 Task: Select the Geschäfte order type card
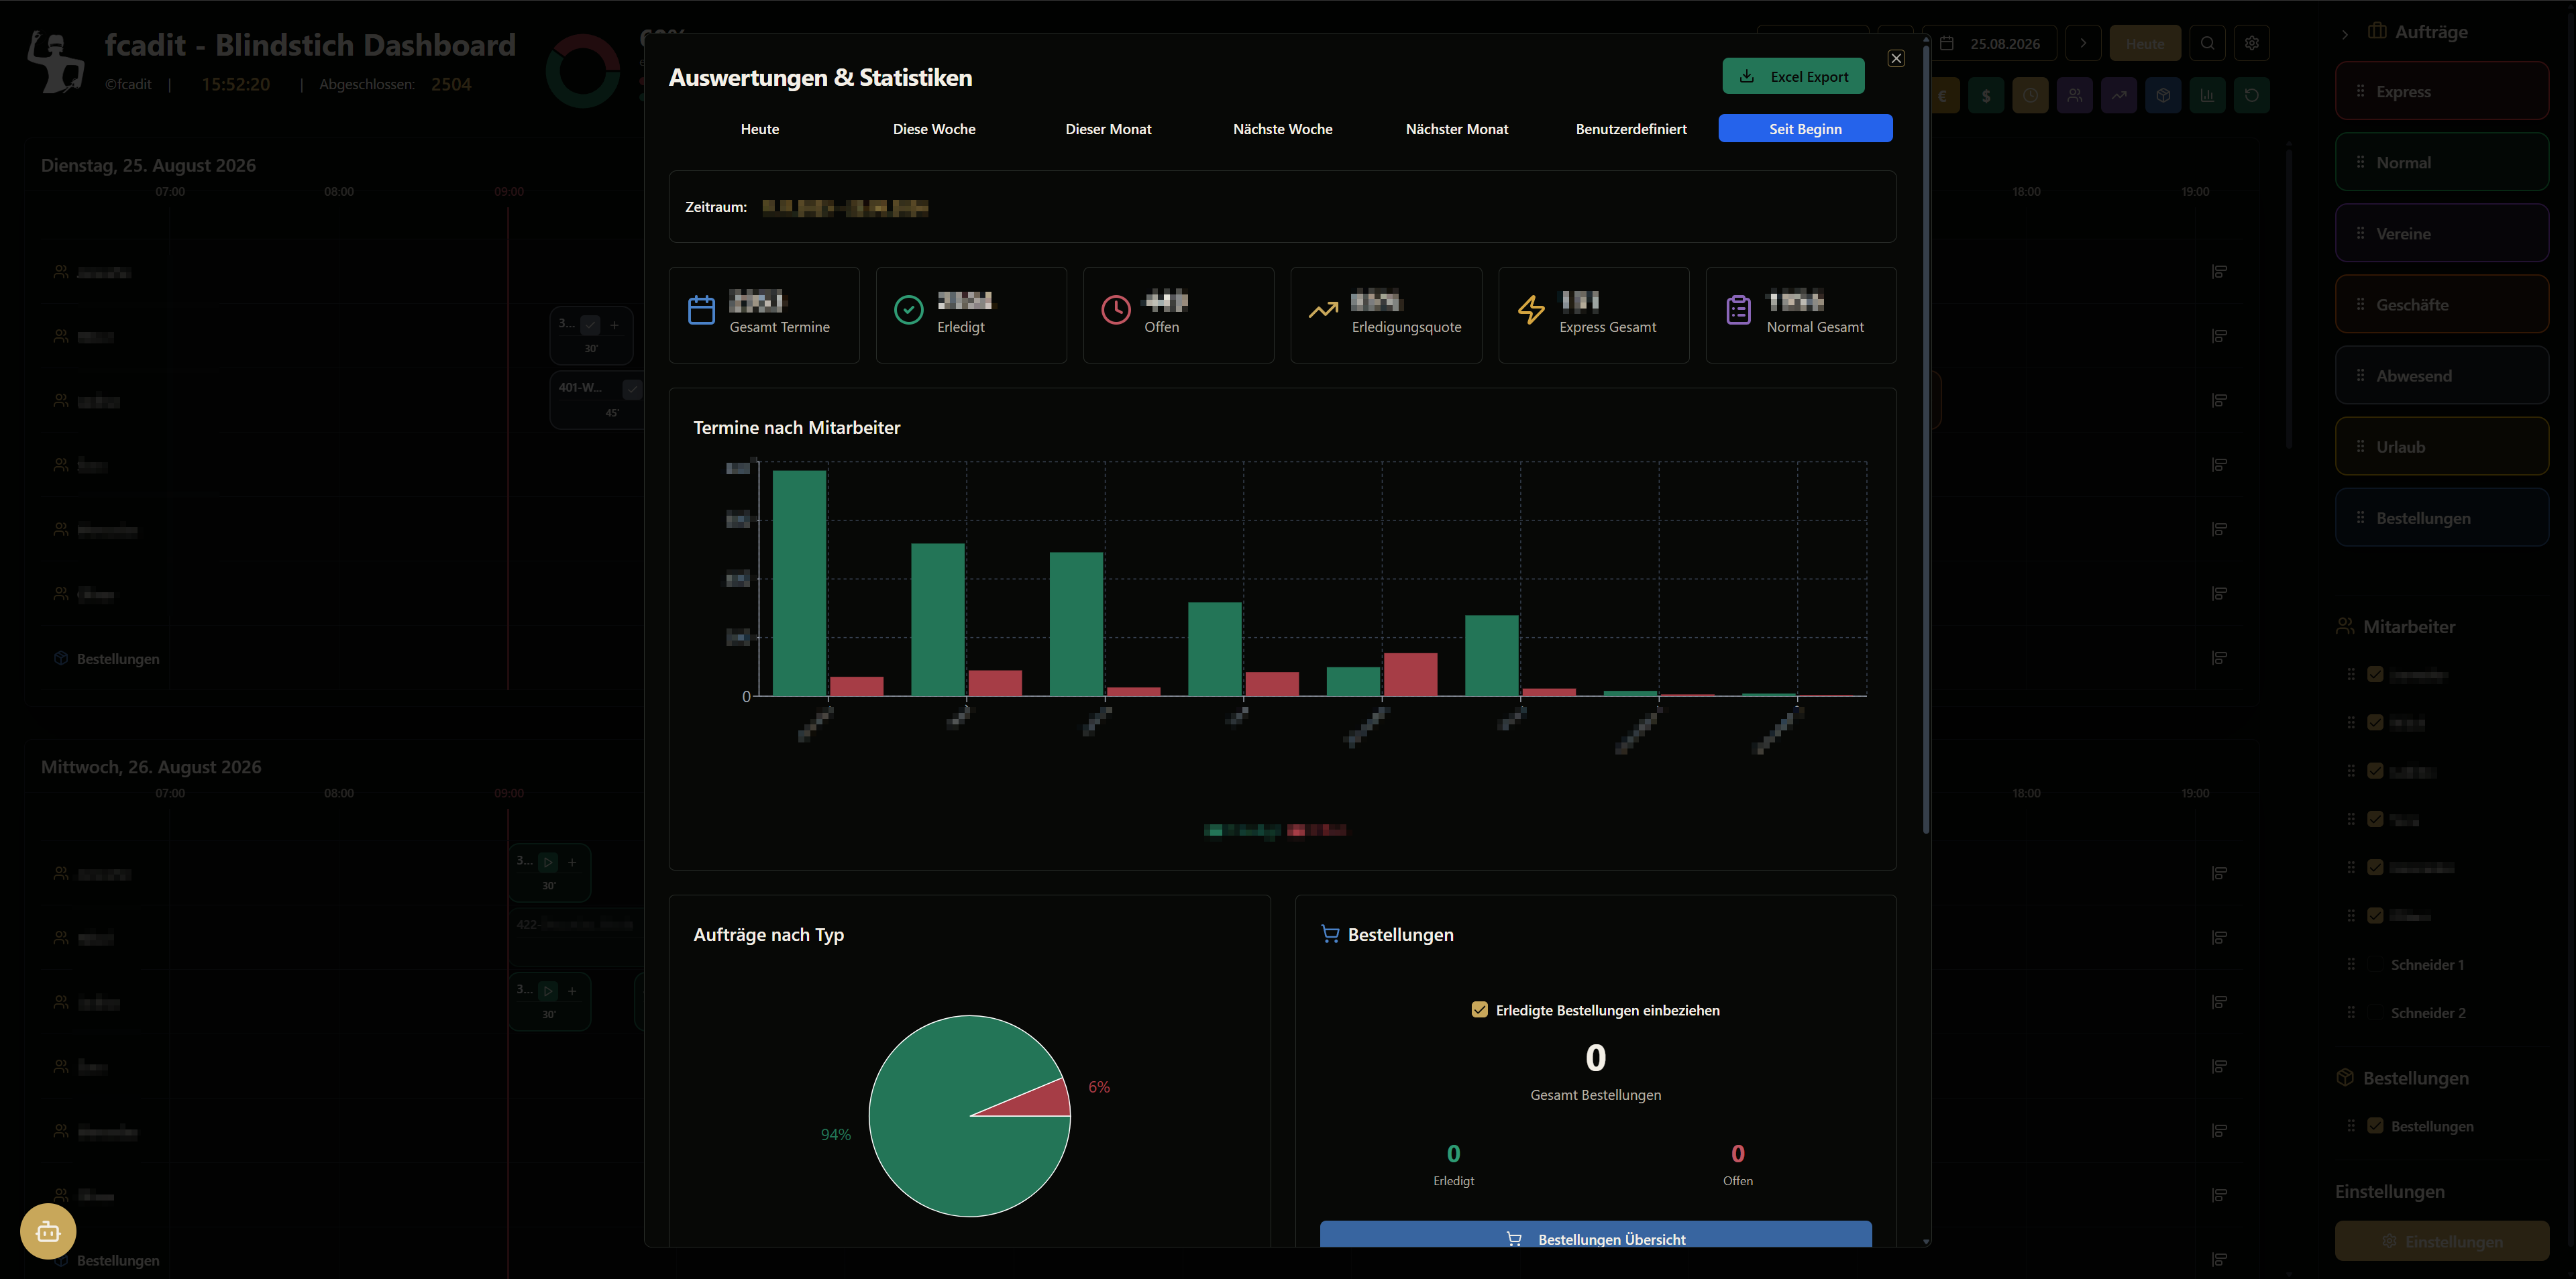click(2441, 304)
